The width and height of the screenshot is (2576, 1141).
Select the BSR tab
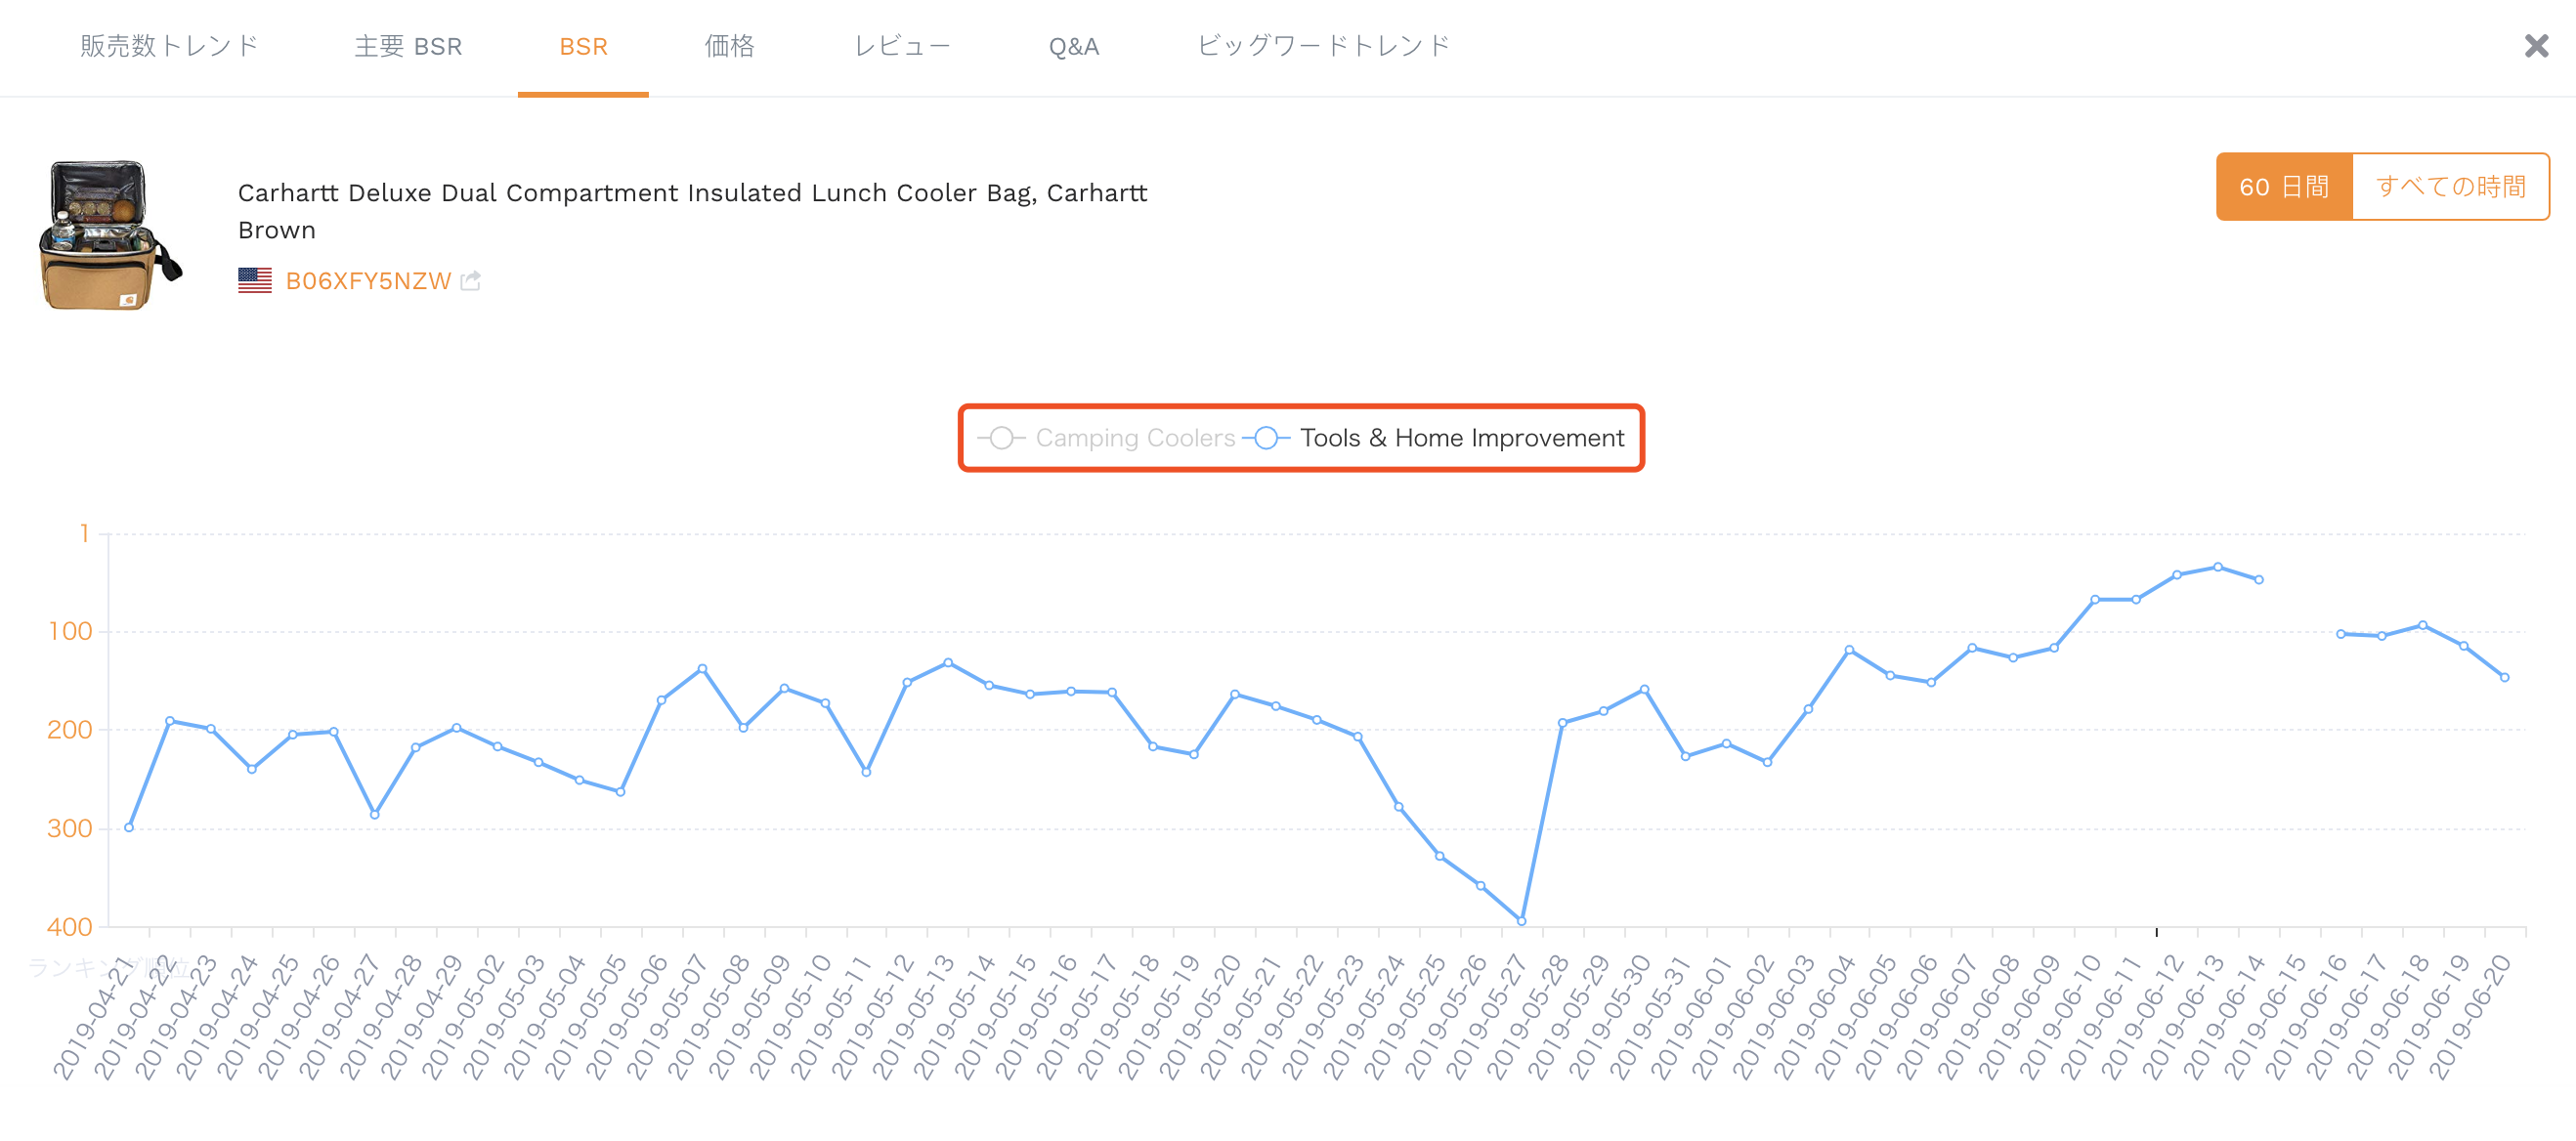[583, 46]
